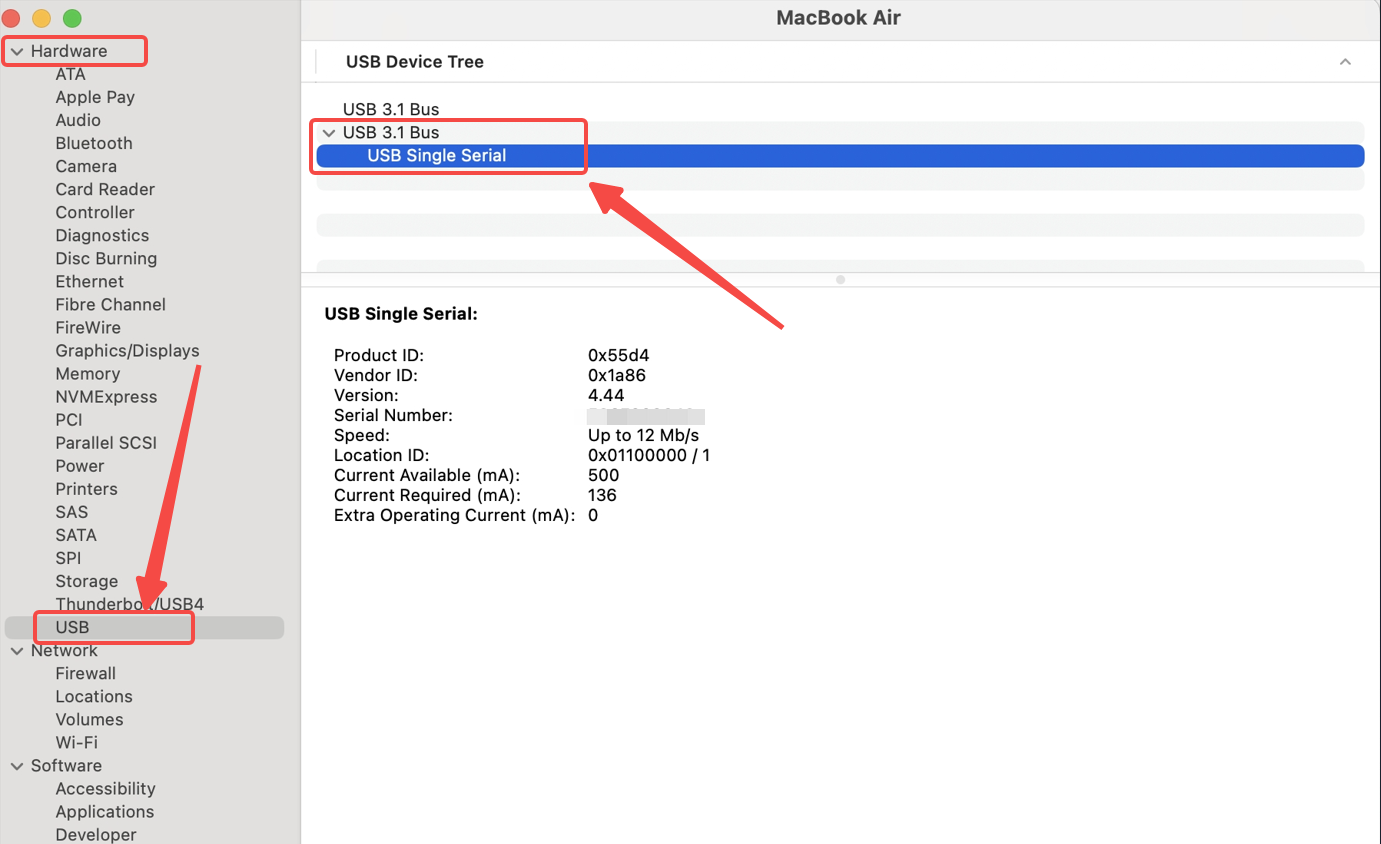This screenshot has height=844, width=1381.
Task: Collapse the second USB 3.1 Bus chevron
Action: pos(329,132)
